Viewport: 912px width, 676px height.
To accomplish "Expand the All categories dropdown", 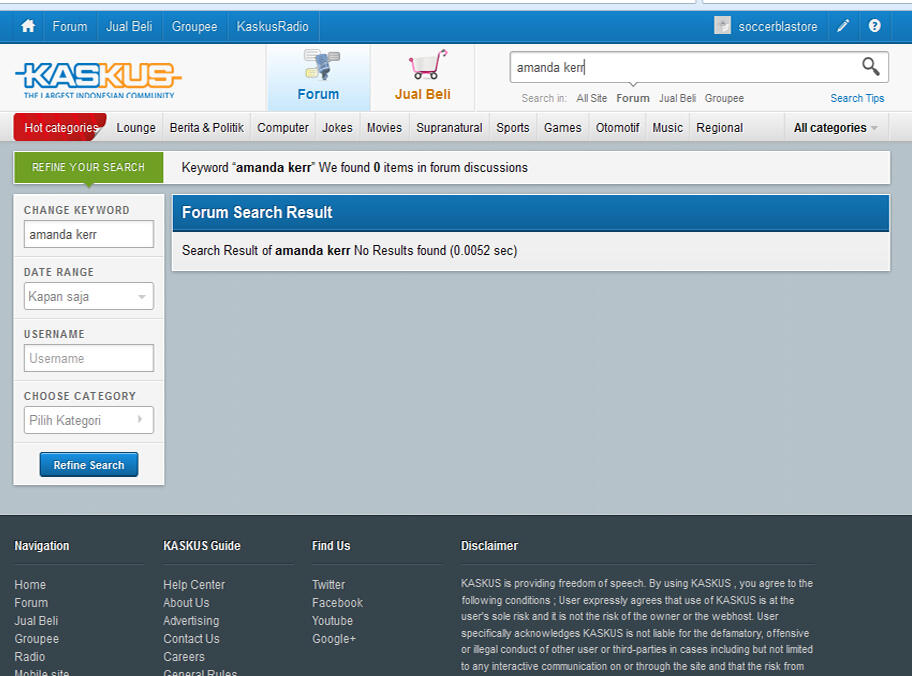I will point(836,127).
